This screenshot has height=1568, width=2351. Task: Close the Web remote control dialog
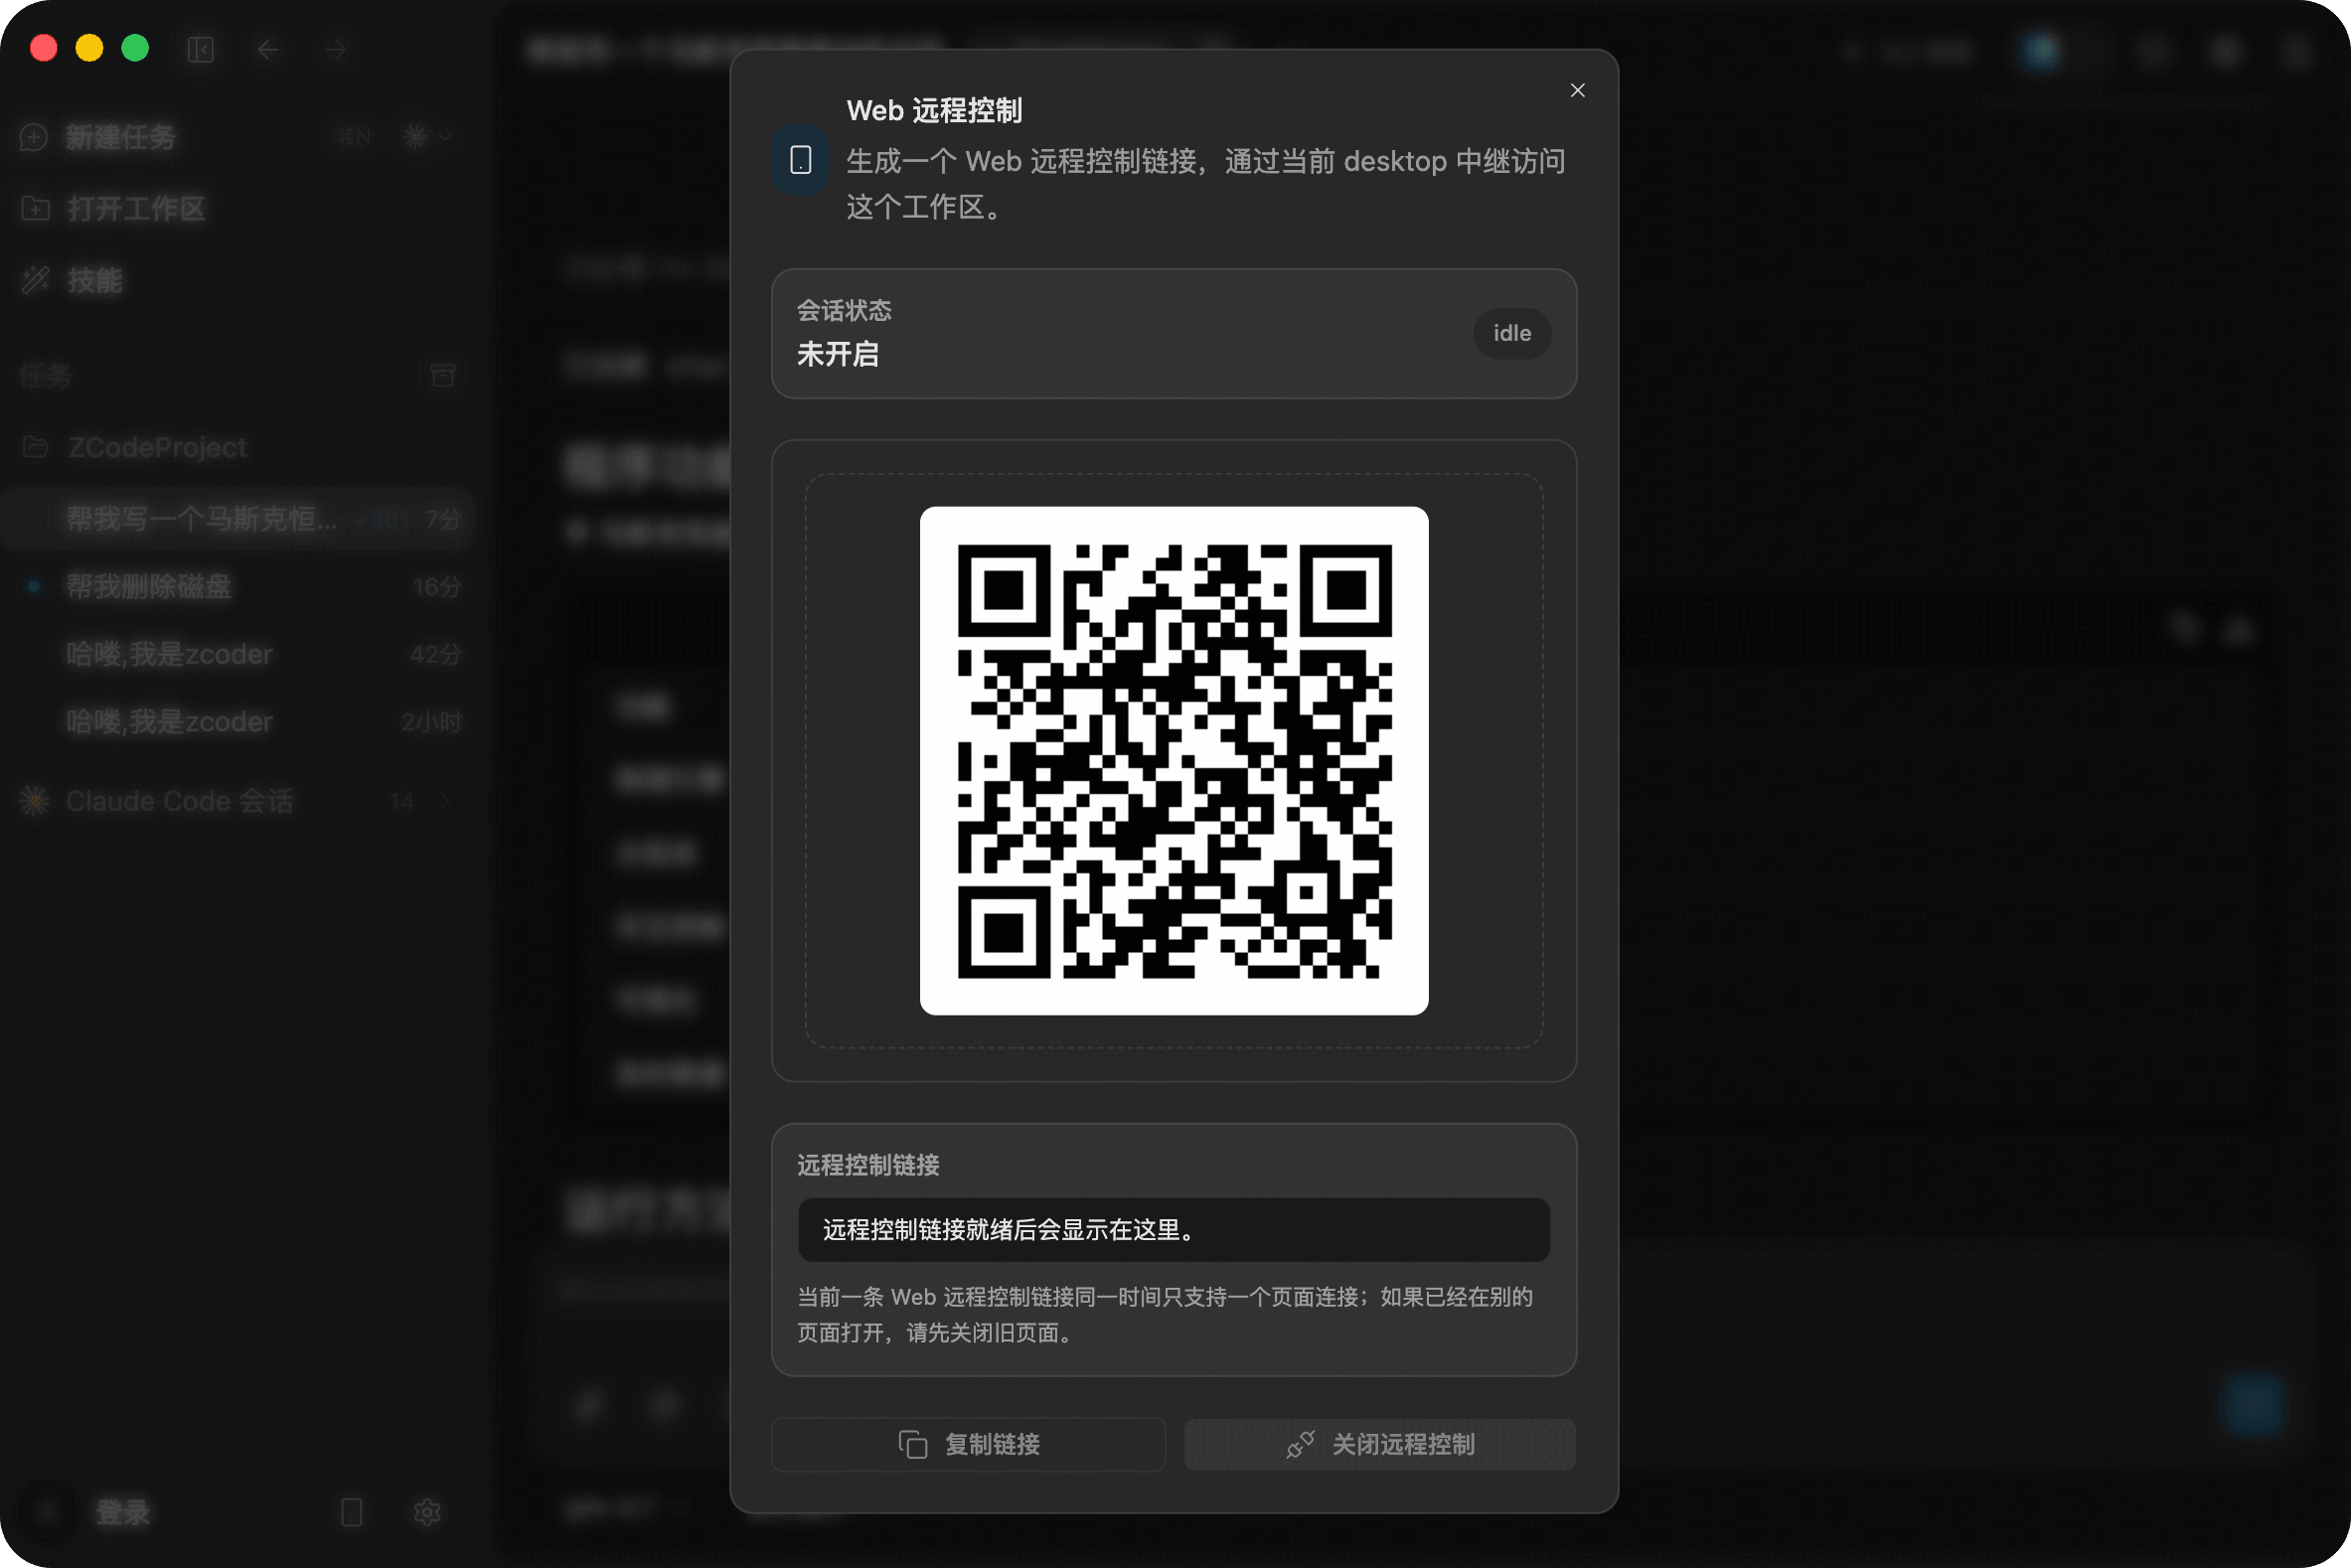1577,90
